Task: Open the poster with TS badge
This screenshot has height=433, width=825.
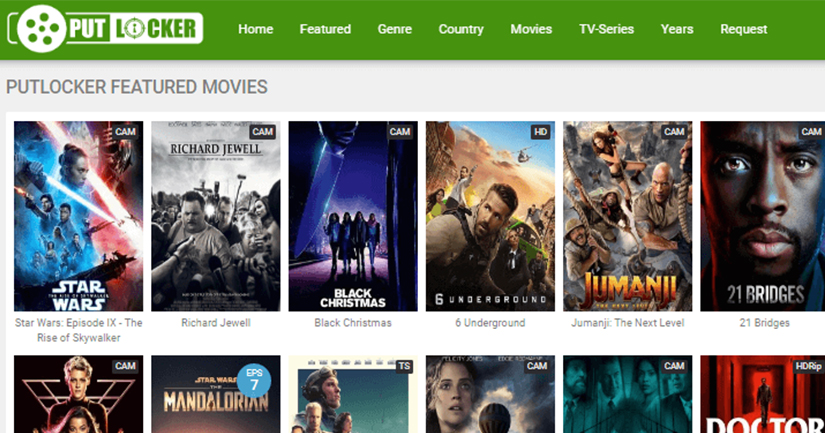Action: point(353,394)
